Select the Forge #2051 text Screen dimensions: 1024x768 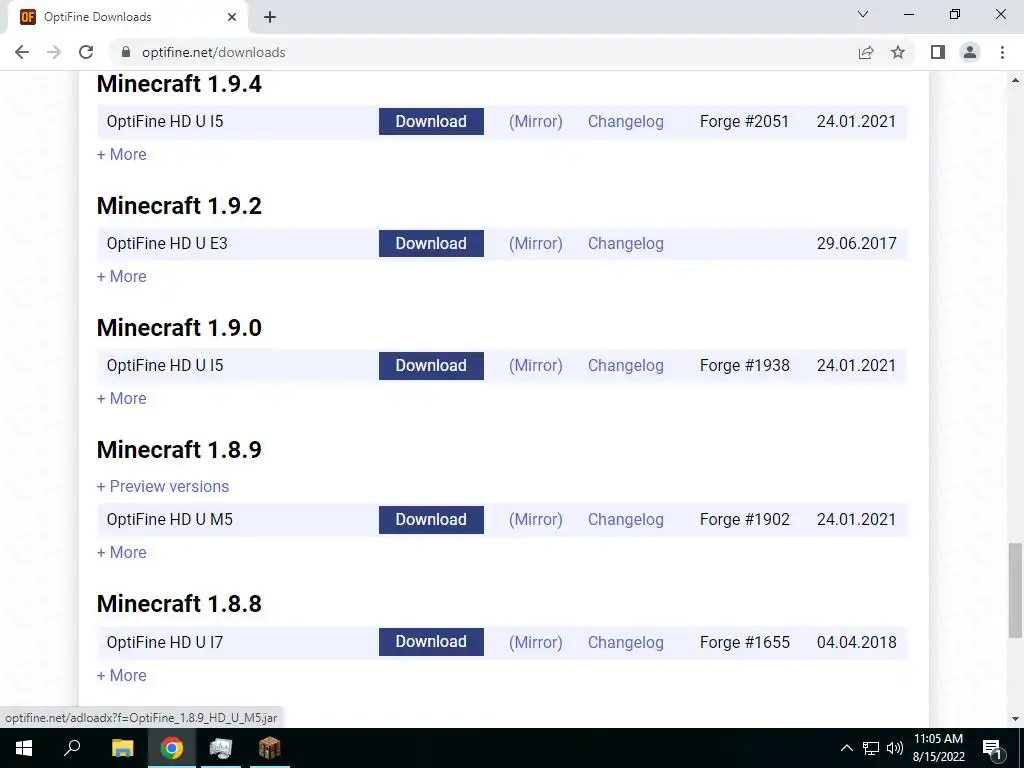(744, 121)
